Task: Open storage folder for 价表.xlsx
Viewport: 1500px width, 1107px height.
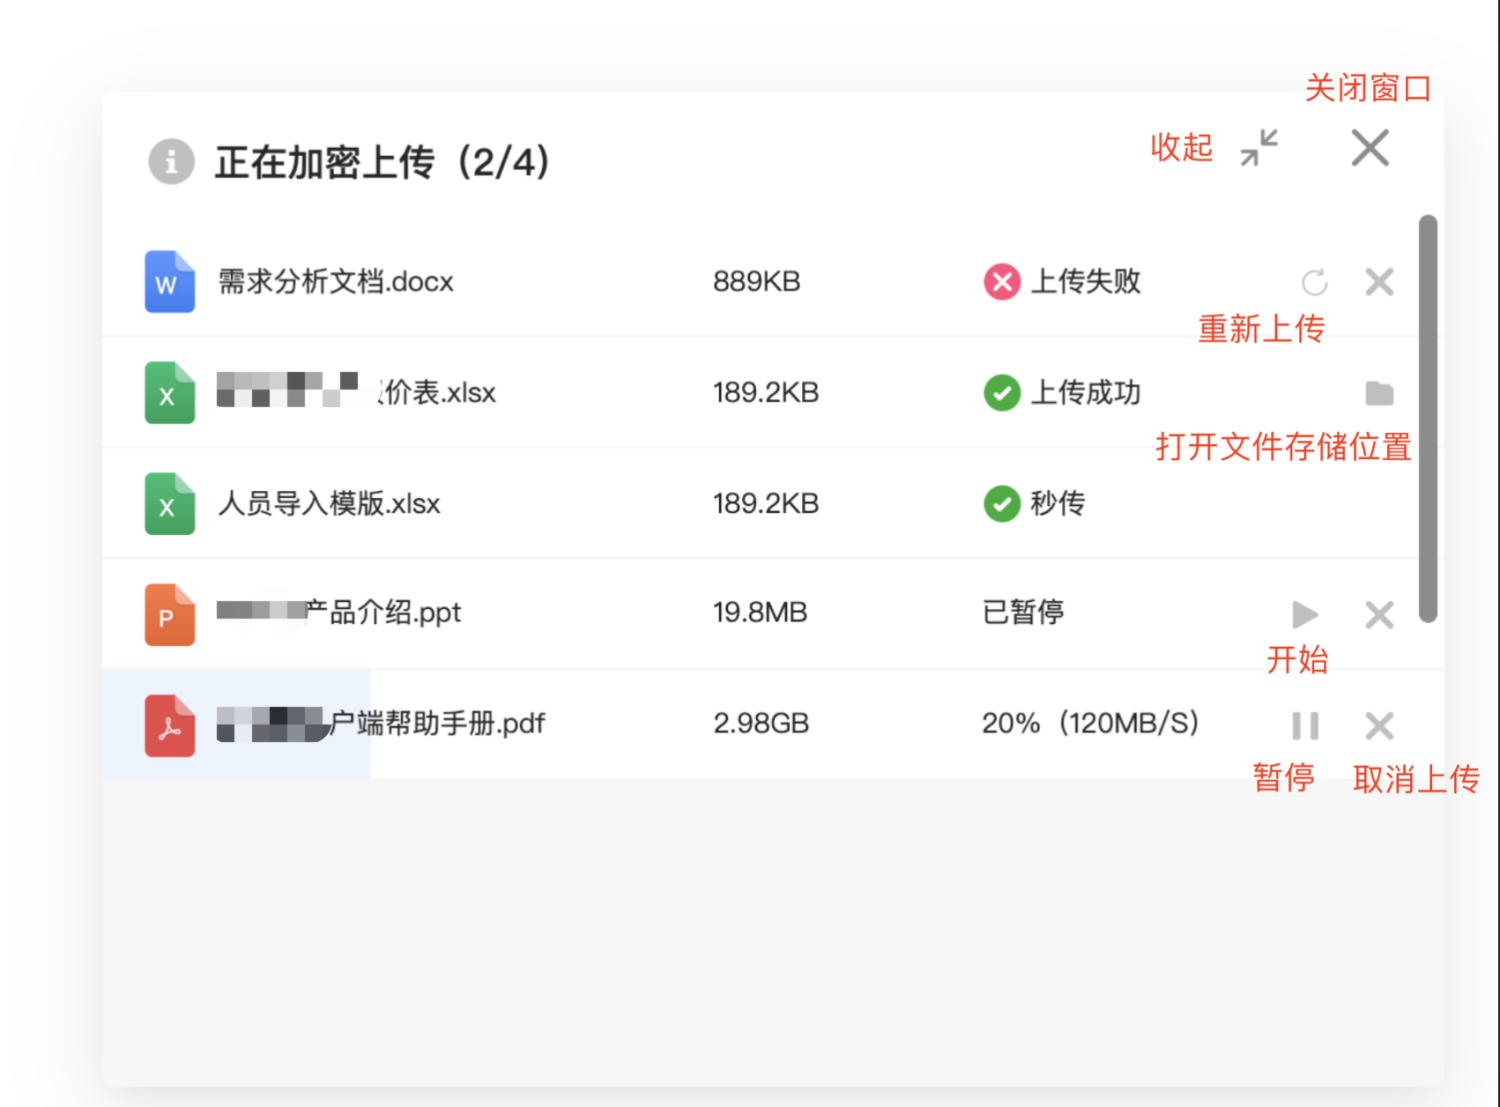Action: pyautogui.click(x=1379, y=393)
